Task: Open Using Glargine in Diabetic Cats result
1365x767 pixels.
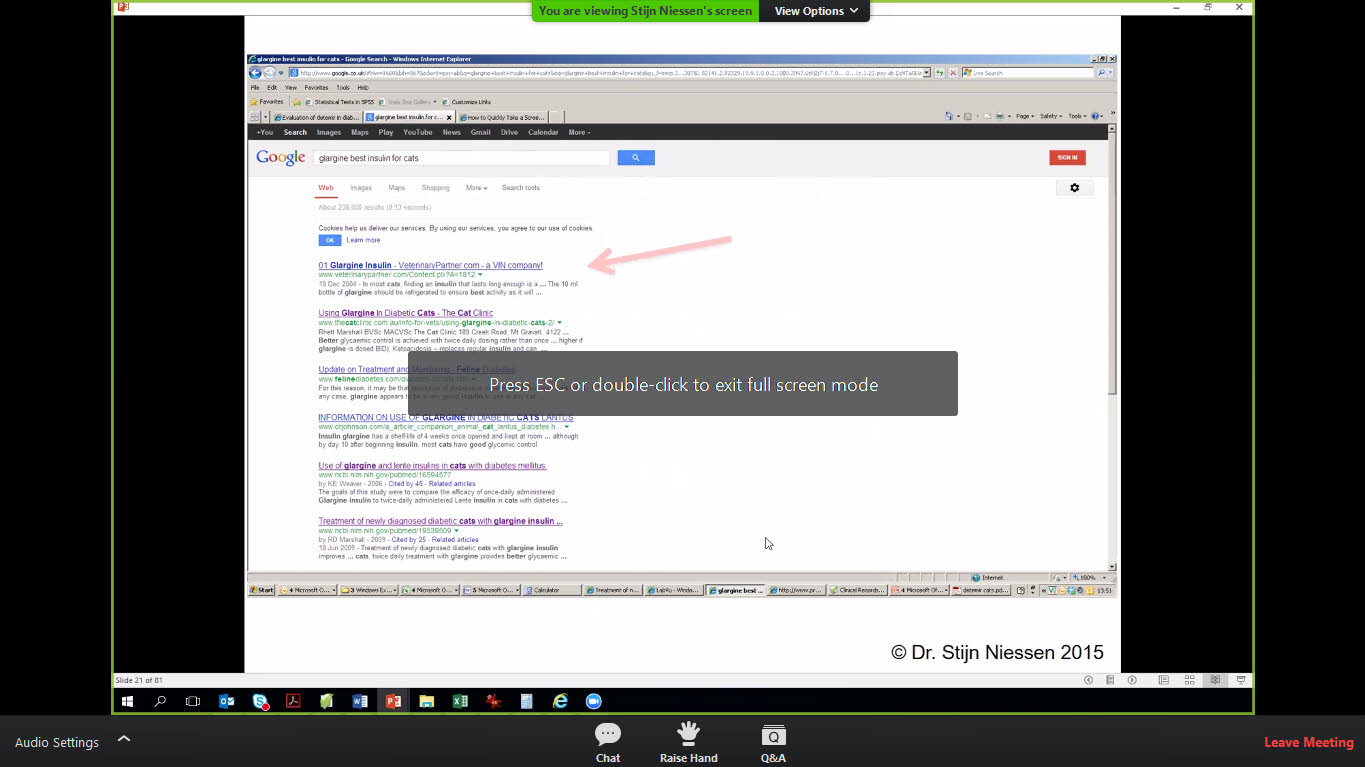Action: point(405,313)
